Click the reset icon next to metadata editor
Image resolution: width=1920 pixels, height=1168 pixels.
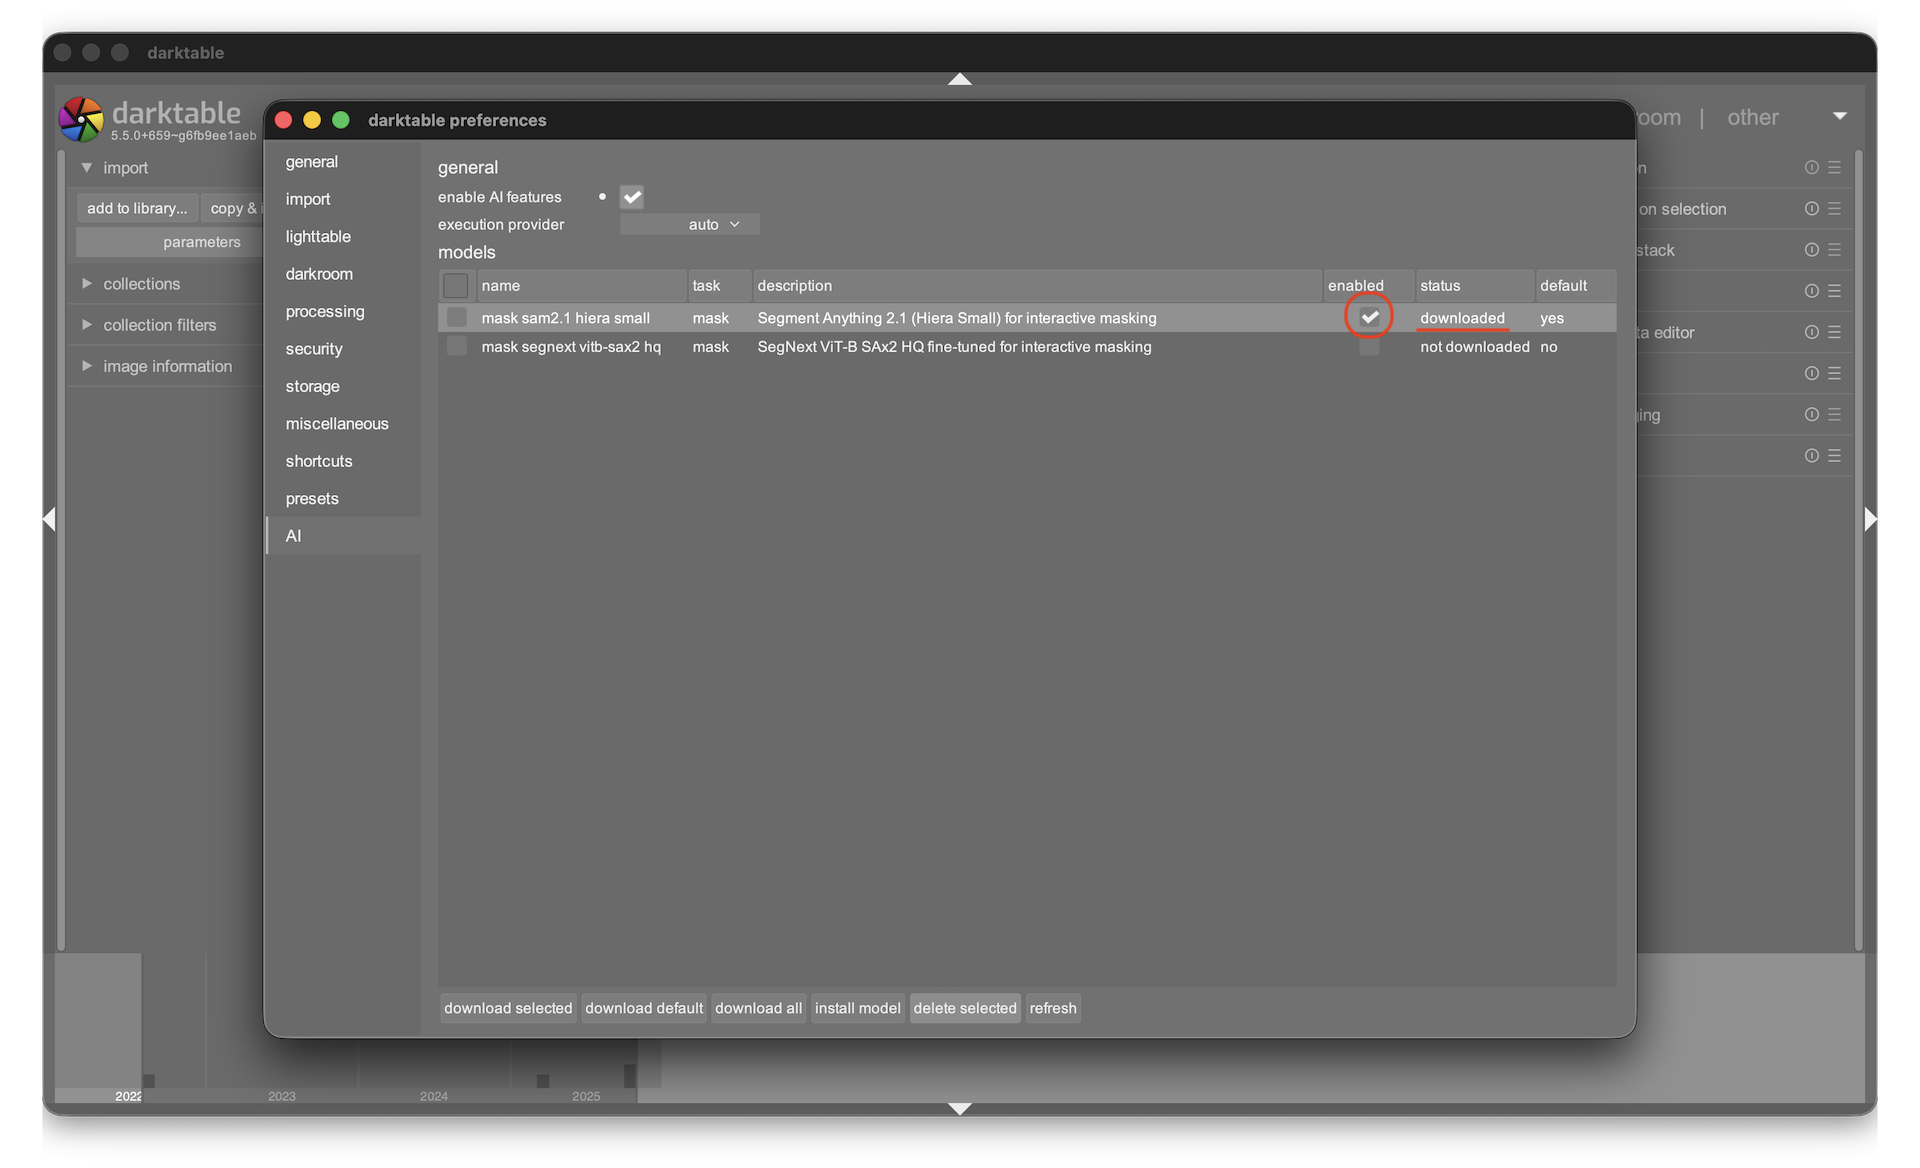(1811, 332)
